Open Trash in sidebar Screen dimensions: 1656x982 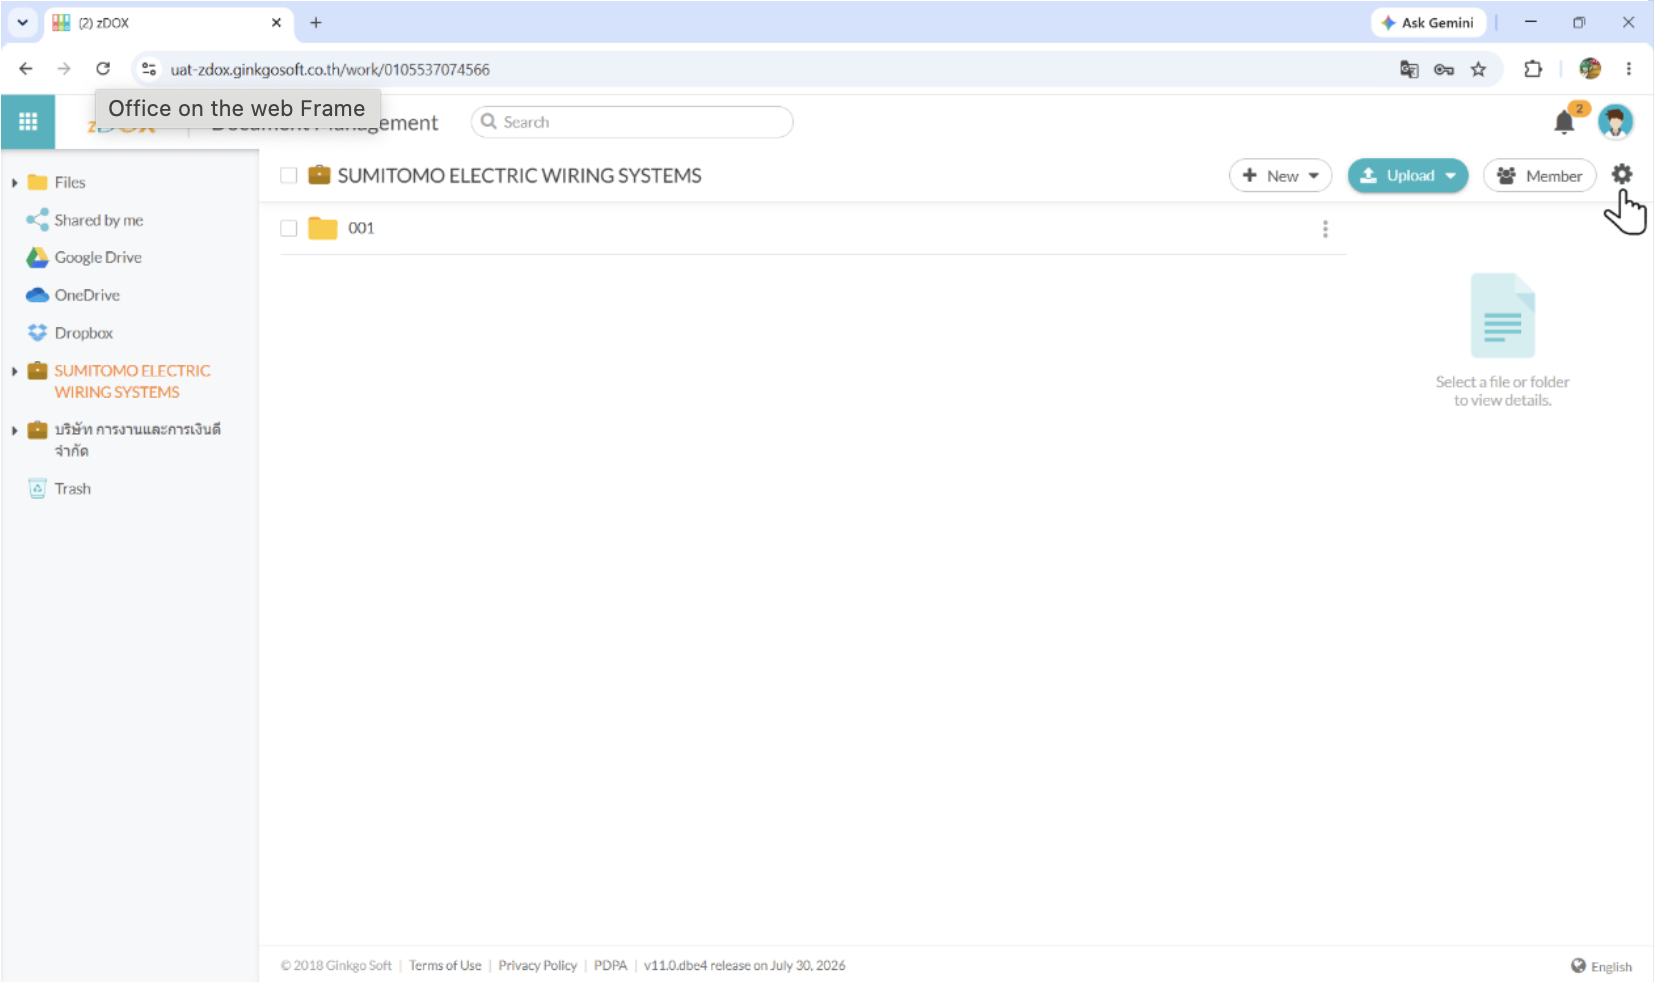[73, 489]
